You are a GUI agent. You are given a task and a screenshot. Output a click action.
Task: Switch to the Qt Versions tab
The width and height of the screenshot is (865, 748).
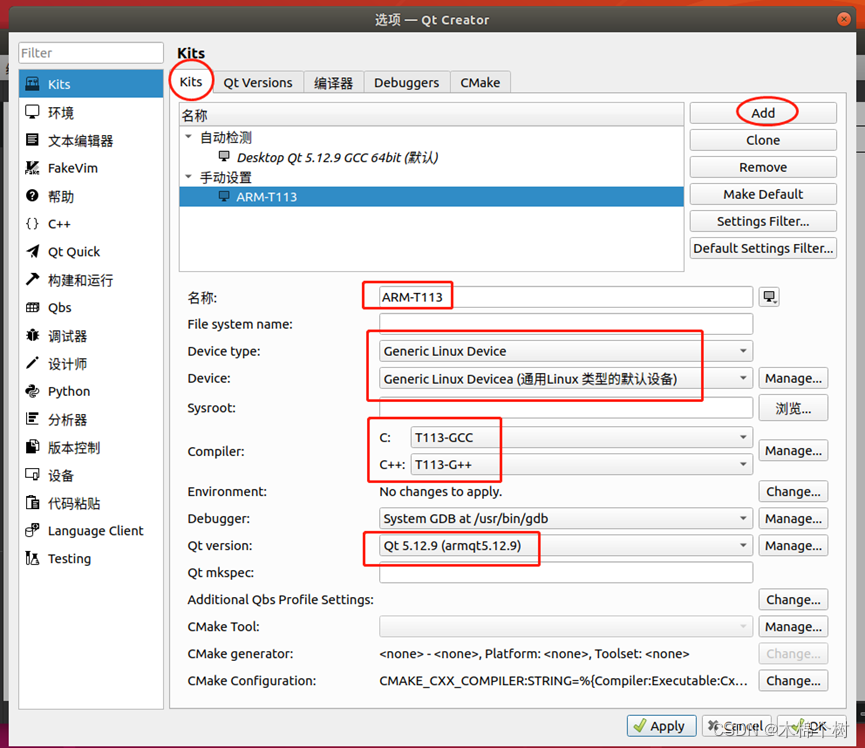point(258,82)
